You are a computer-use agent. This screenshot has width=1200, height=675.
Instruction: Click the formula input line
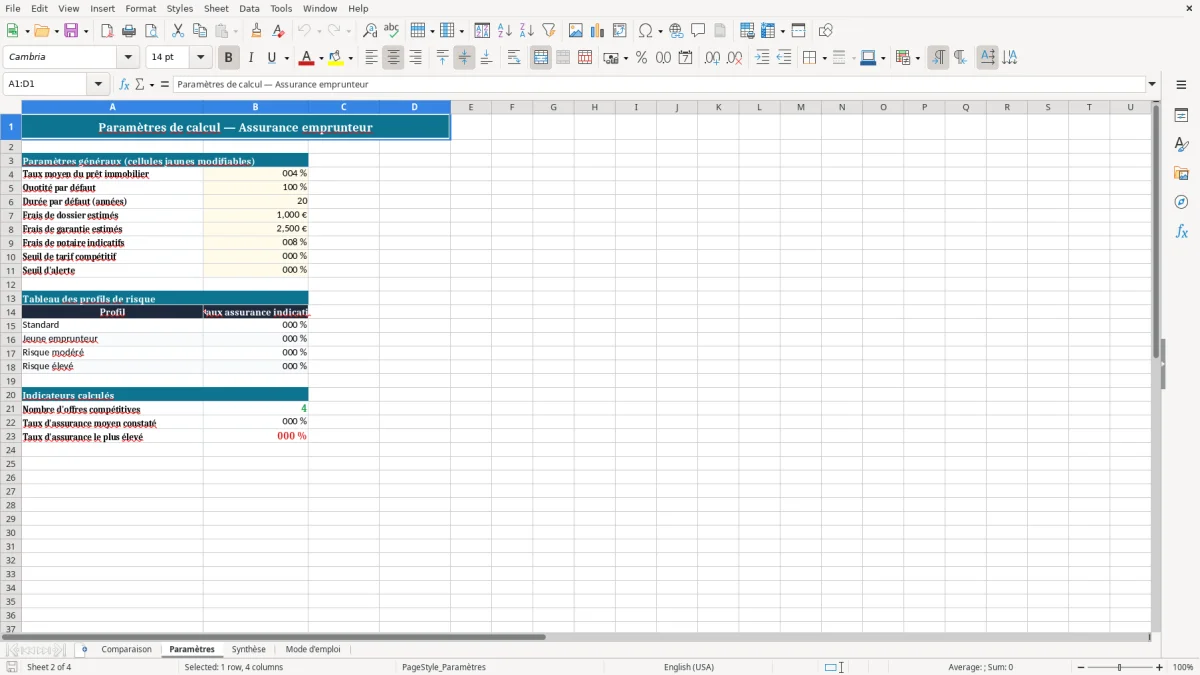[x=658, y=84]
